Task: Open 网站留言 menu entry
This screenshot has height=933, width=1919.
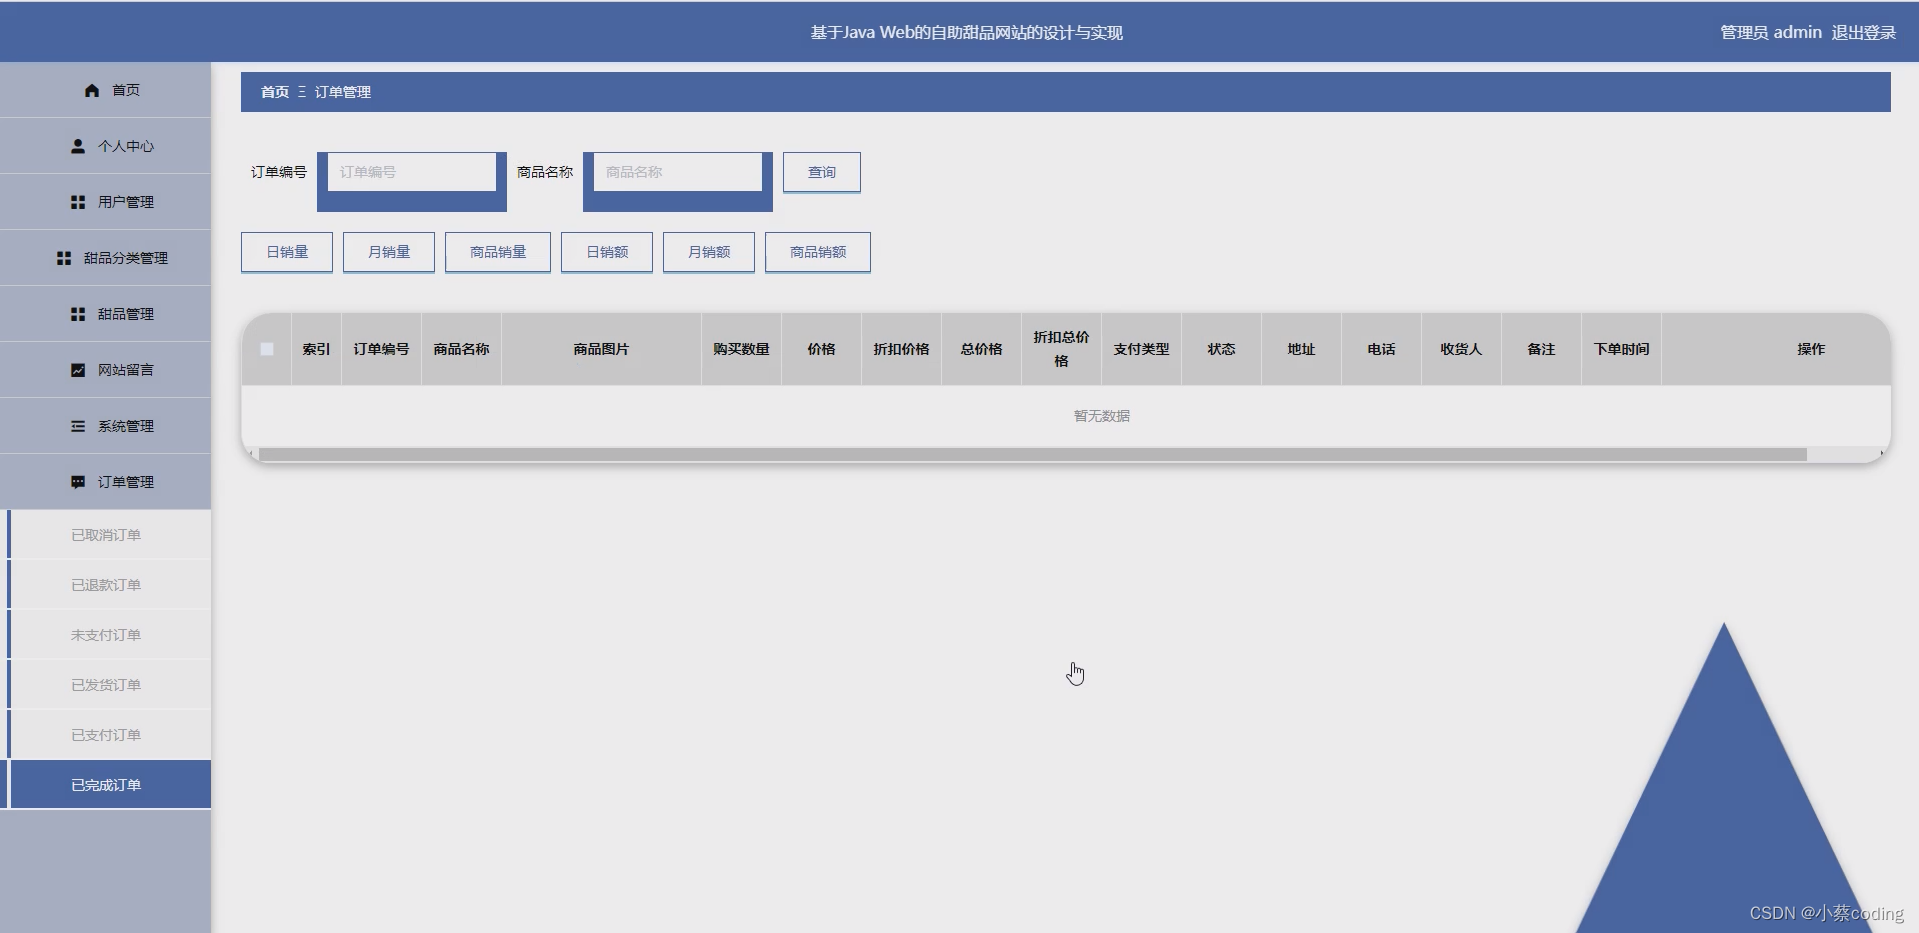Action: click(105, 370)
